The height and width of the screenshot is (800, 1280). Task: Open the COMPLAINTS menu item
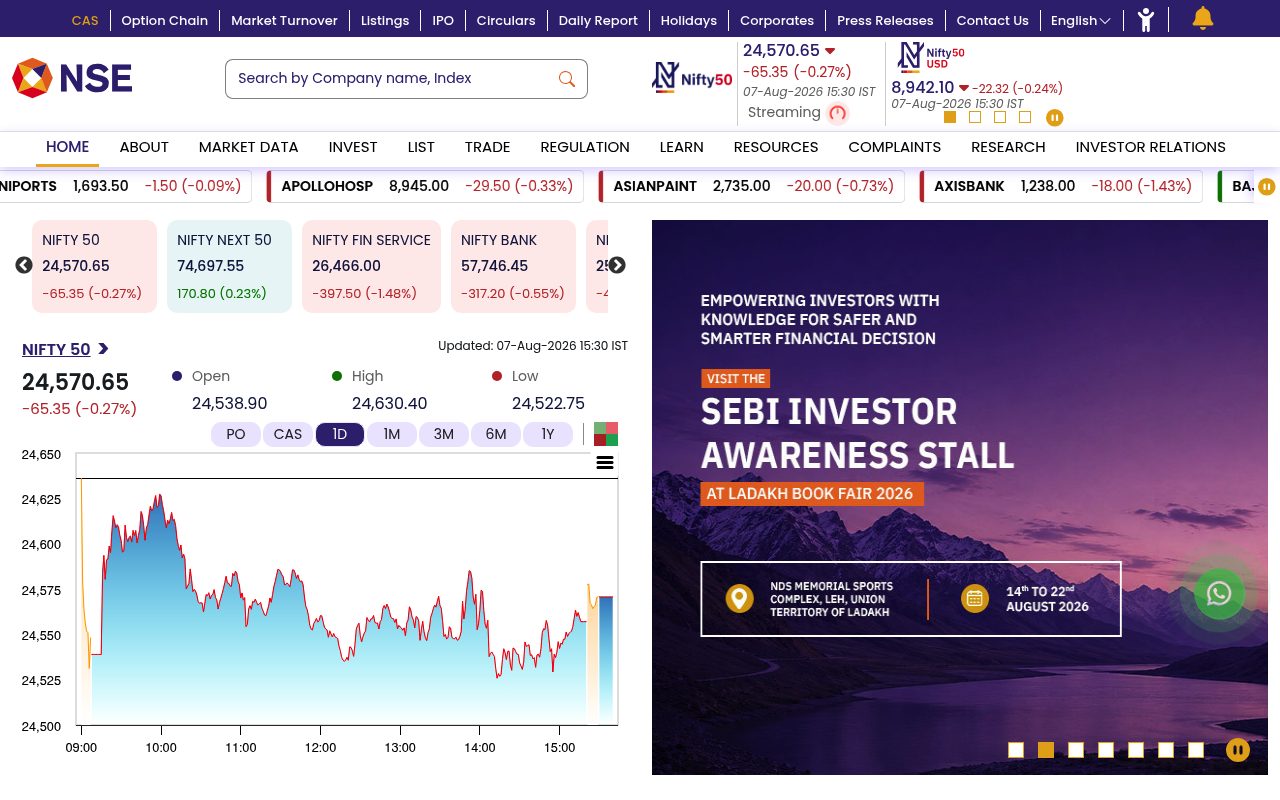(895, 147)
